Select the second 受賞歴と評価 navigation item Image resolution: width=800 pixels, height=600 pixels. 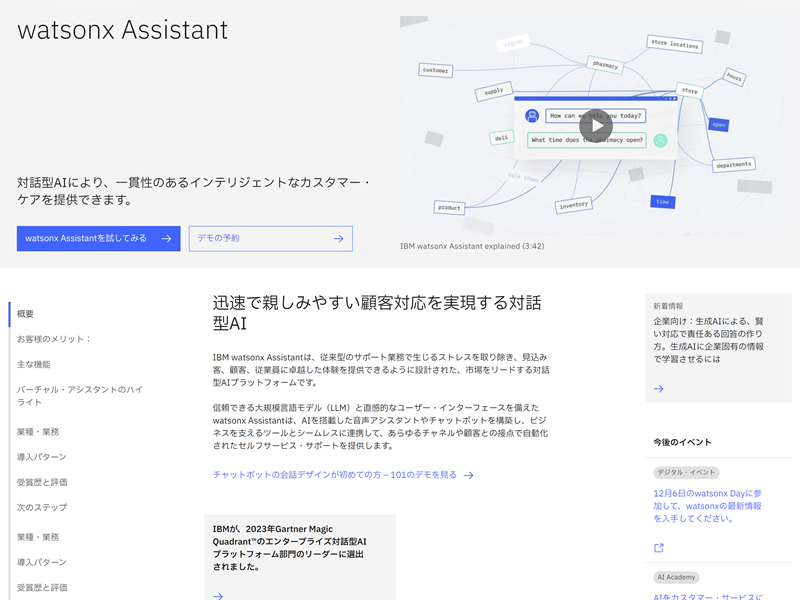[42, 587]
